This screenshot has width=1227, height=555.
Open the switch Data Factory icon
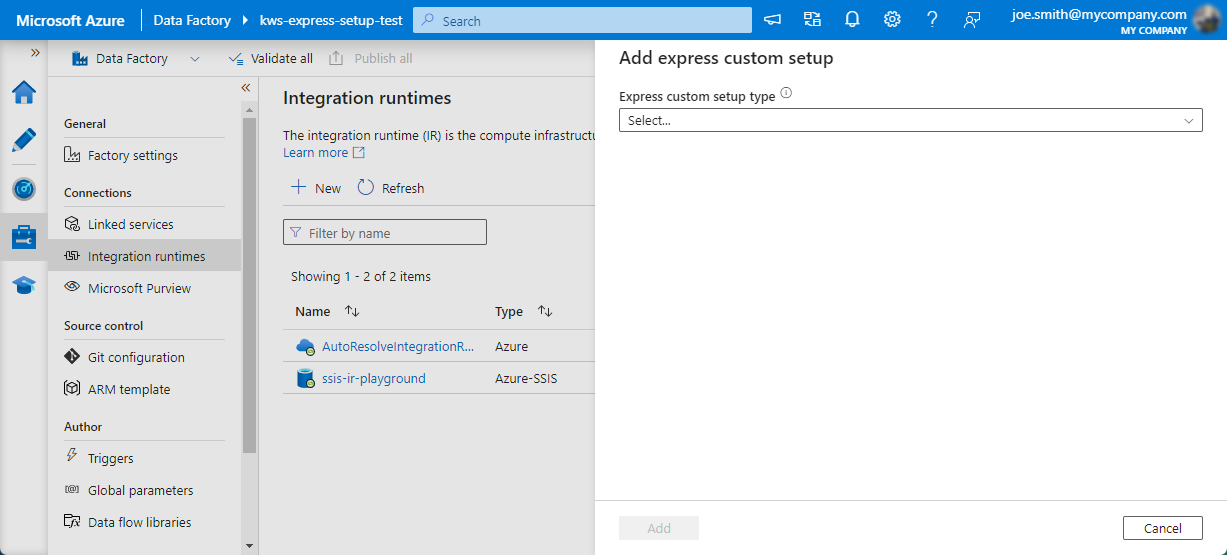tap(812, 20)
